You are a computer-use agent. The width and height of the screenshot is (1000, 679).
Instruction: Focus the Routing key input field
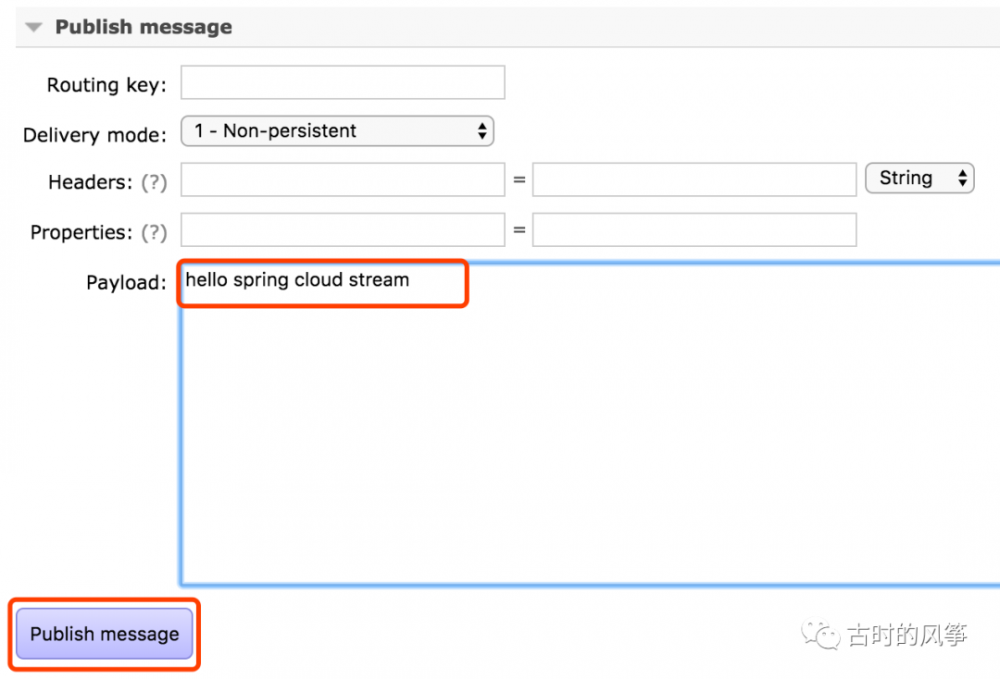pos(342,83)
